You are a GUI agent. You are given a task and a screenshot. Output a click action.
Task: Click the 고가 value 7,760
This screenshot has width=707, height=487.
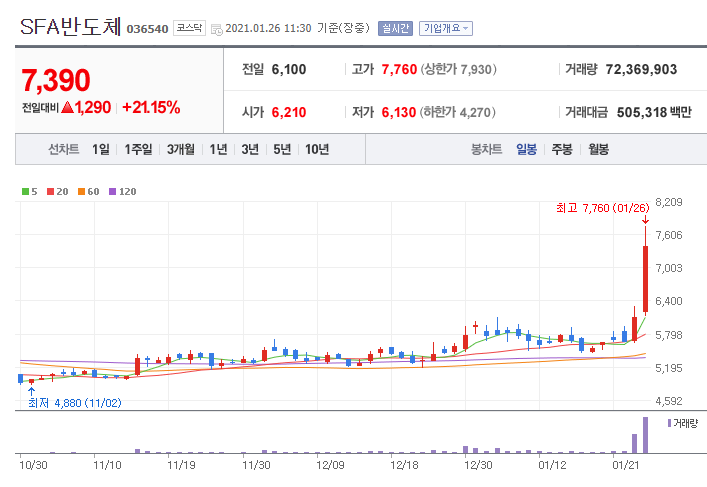tap(399, 69)
